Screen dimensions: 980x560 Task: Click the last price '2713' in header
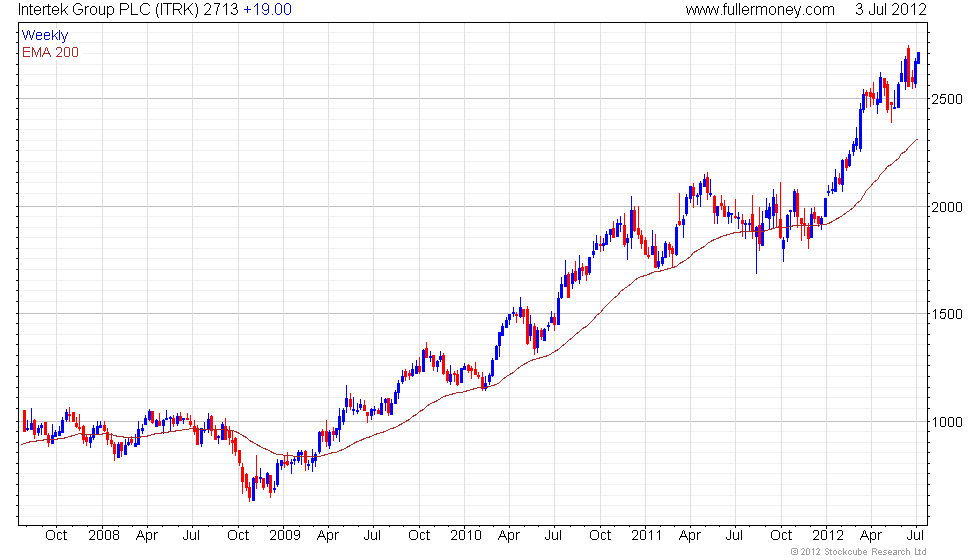pos(221,9)
